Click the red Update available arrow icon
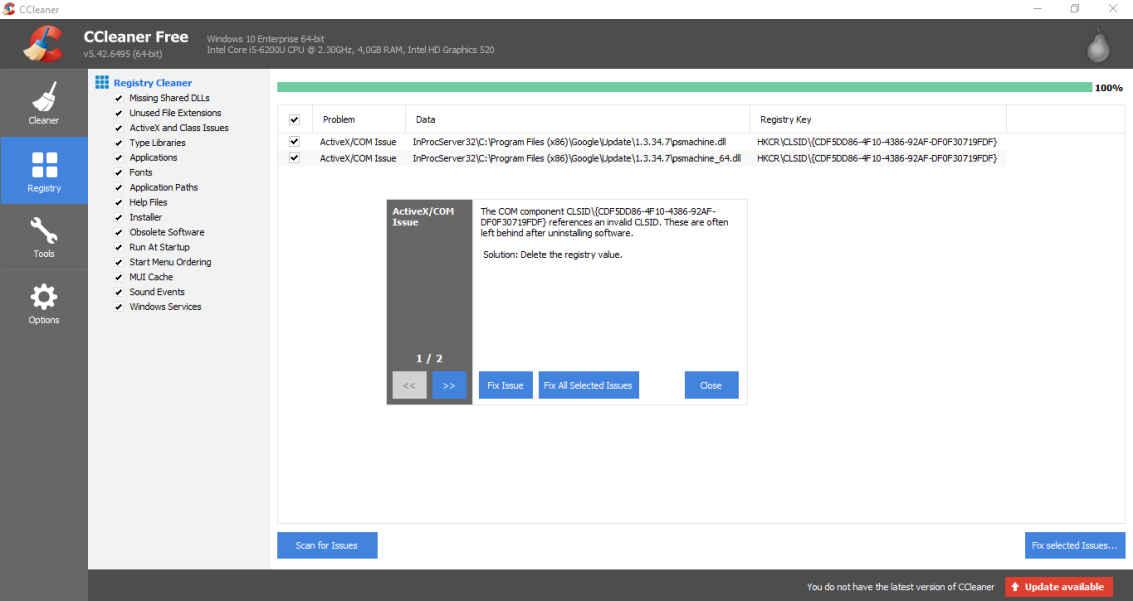The width and height of the screenshot is (1133, 601). click(x=1015, y=587)
